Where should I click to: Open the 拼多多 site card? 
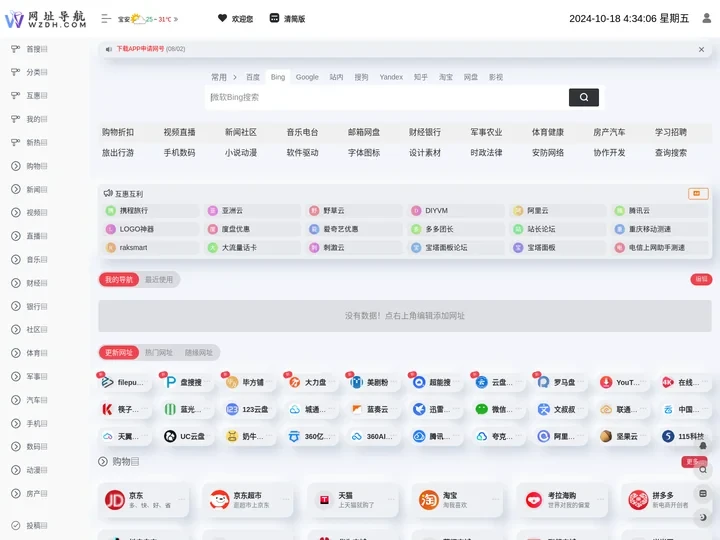coord(666,500)
